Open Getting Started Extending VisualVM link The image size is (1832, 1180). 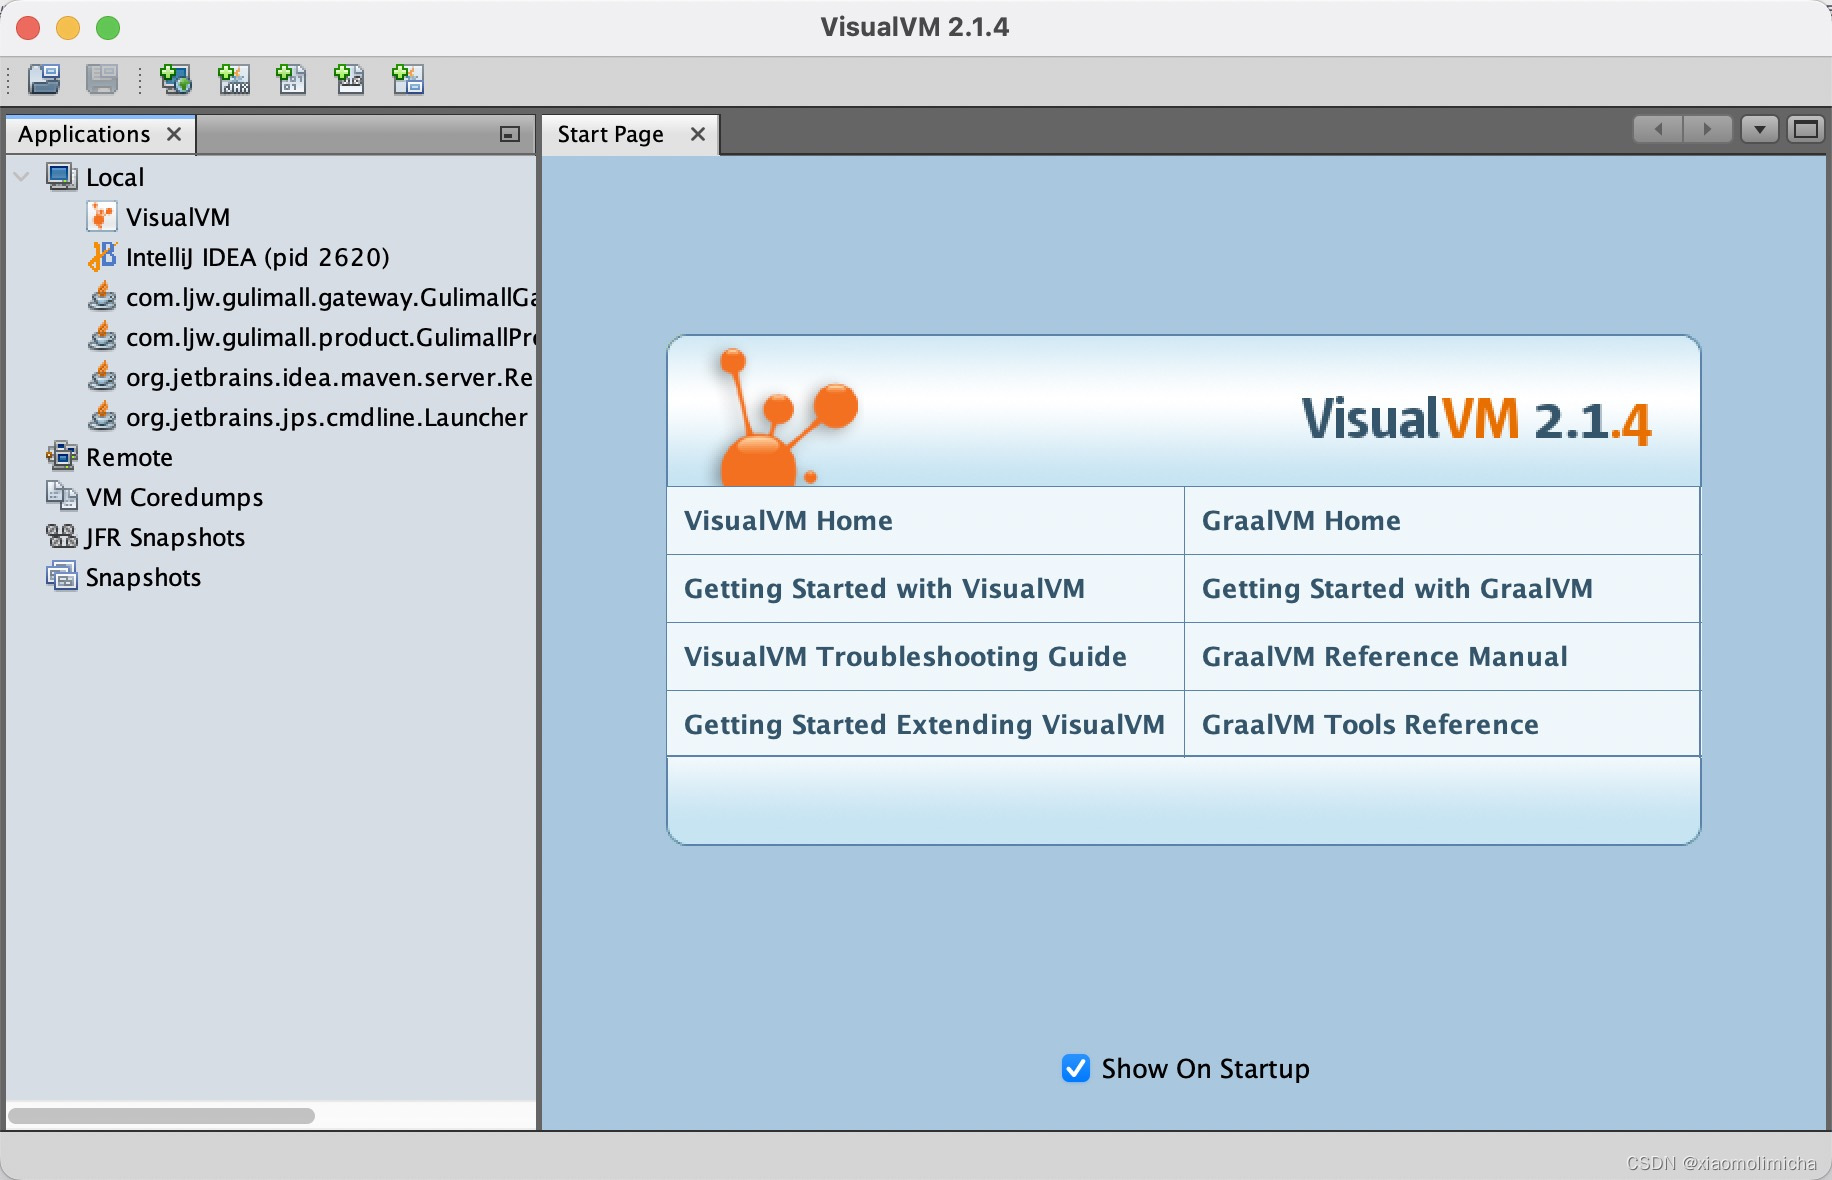point(924,724)
